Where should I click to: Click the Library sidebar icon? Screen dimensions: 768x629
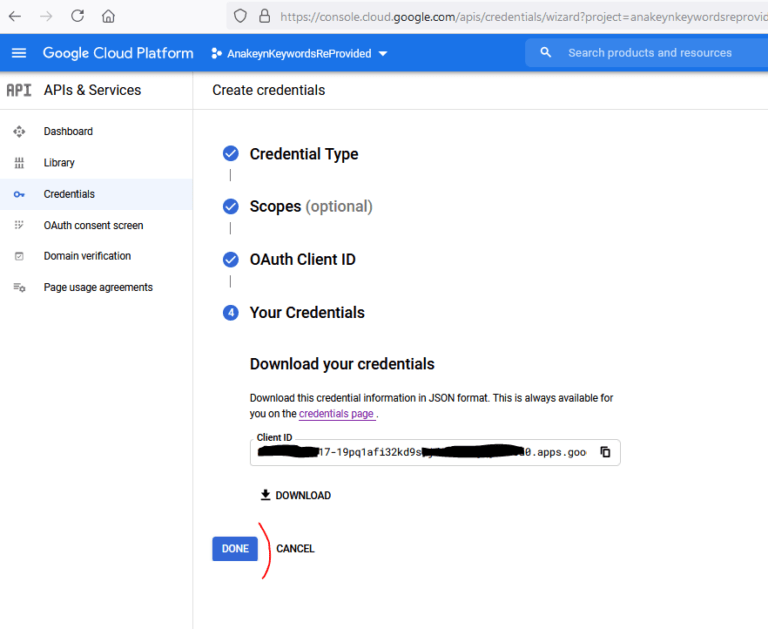19,163
